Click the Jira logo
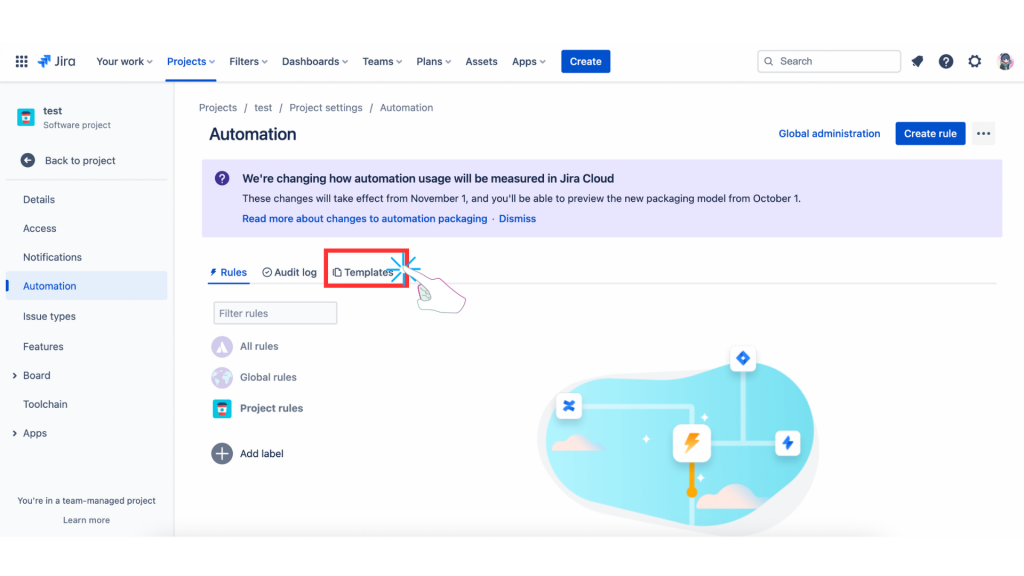This screenshot has width=1024, height=576. (x=57, y=61)
